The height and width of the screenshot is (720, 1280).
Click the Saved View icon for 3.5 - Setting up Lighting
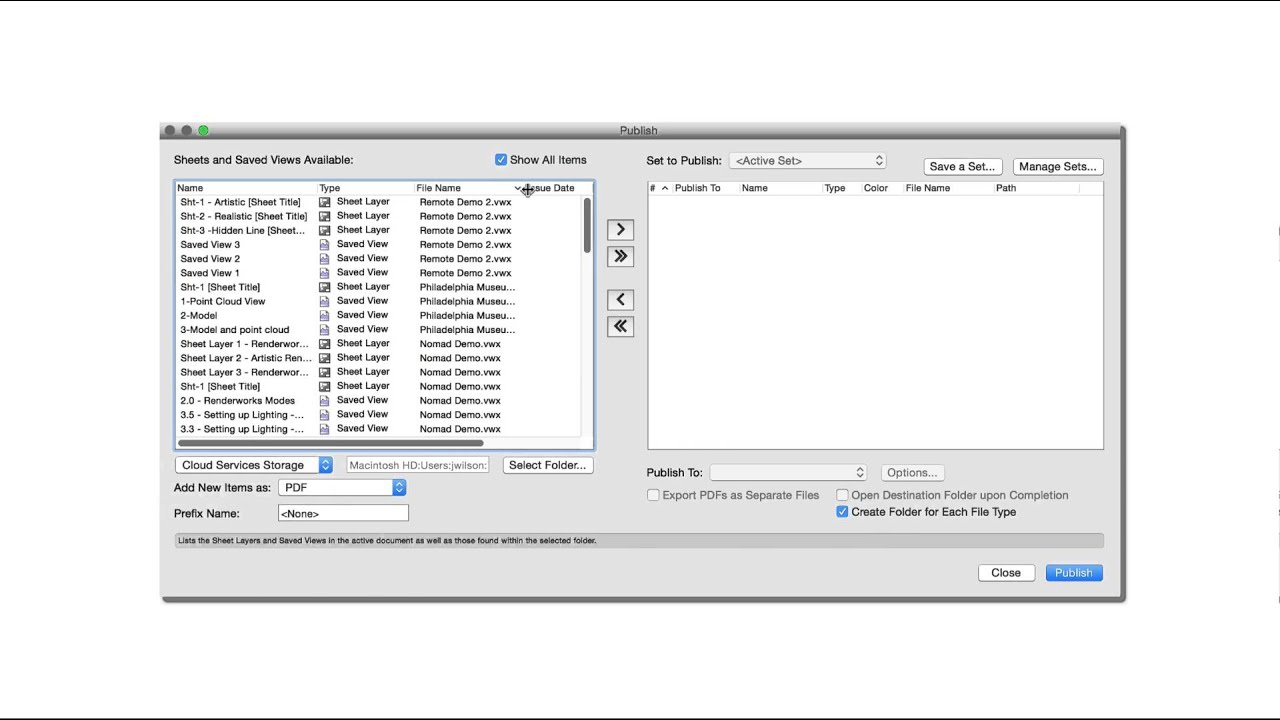[x=325, y=414]
